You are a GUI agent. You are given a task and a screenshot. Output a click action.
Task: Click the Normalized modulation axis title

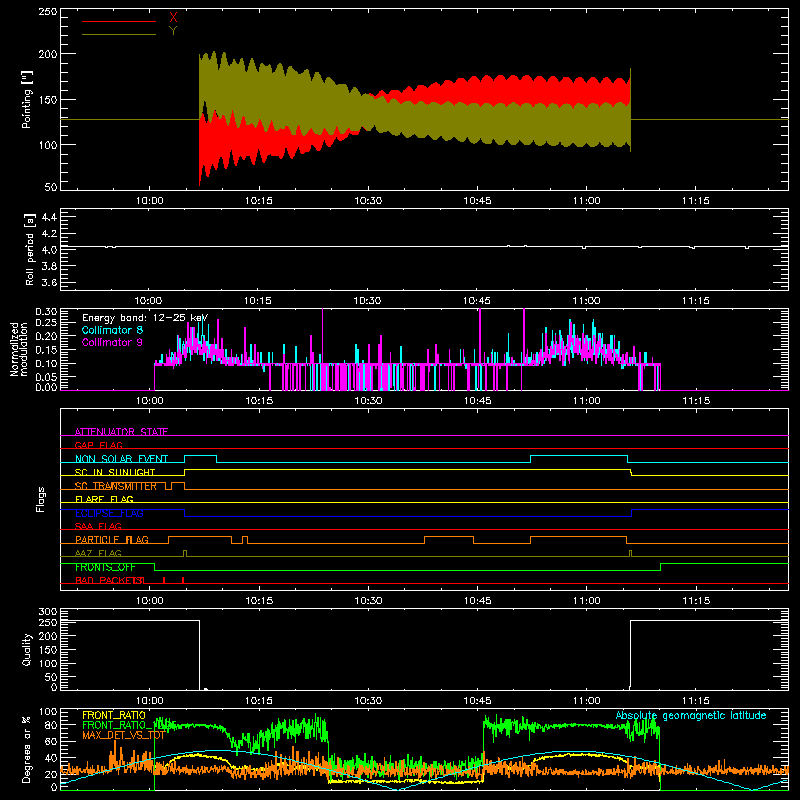pos(19,349)
